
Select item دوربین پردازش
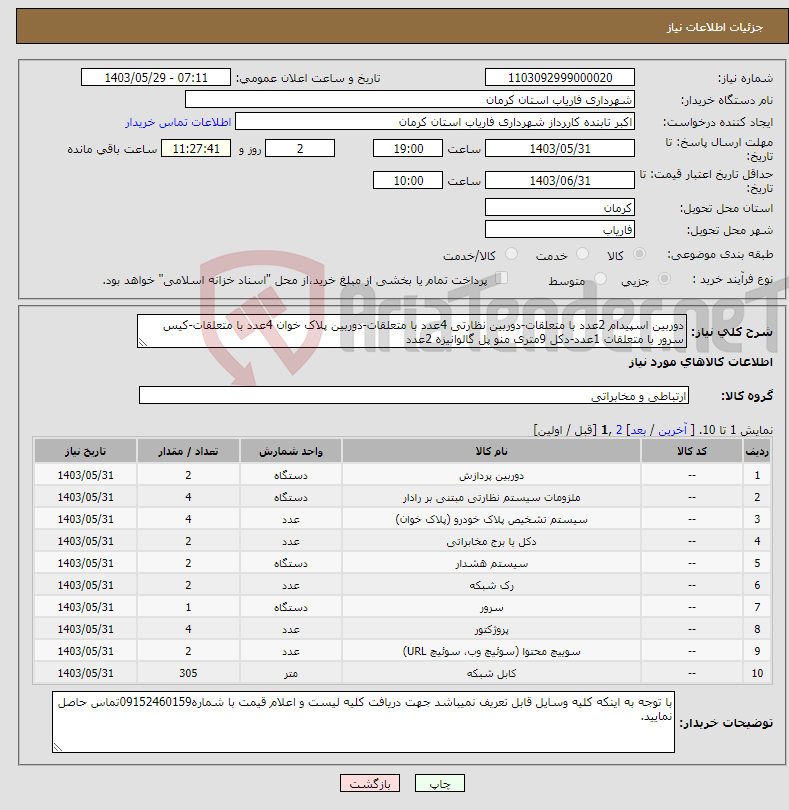[491, 475]
